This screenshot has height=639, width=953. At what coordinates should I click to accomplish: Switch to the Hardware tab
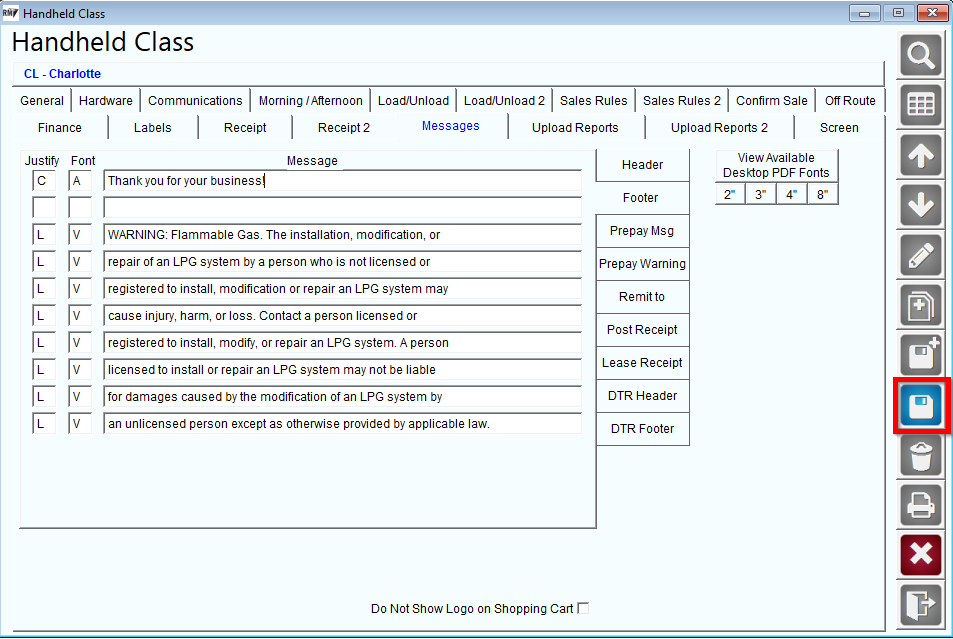pos(106,101)
